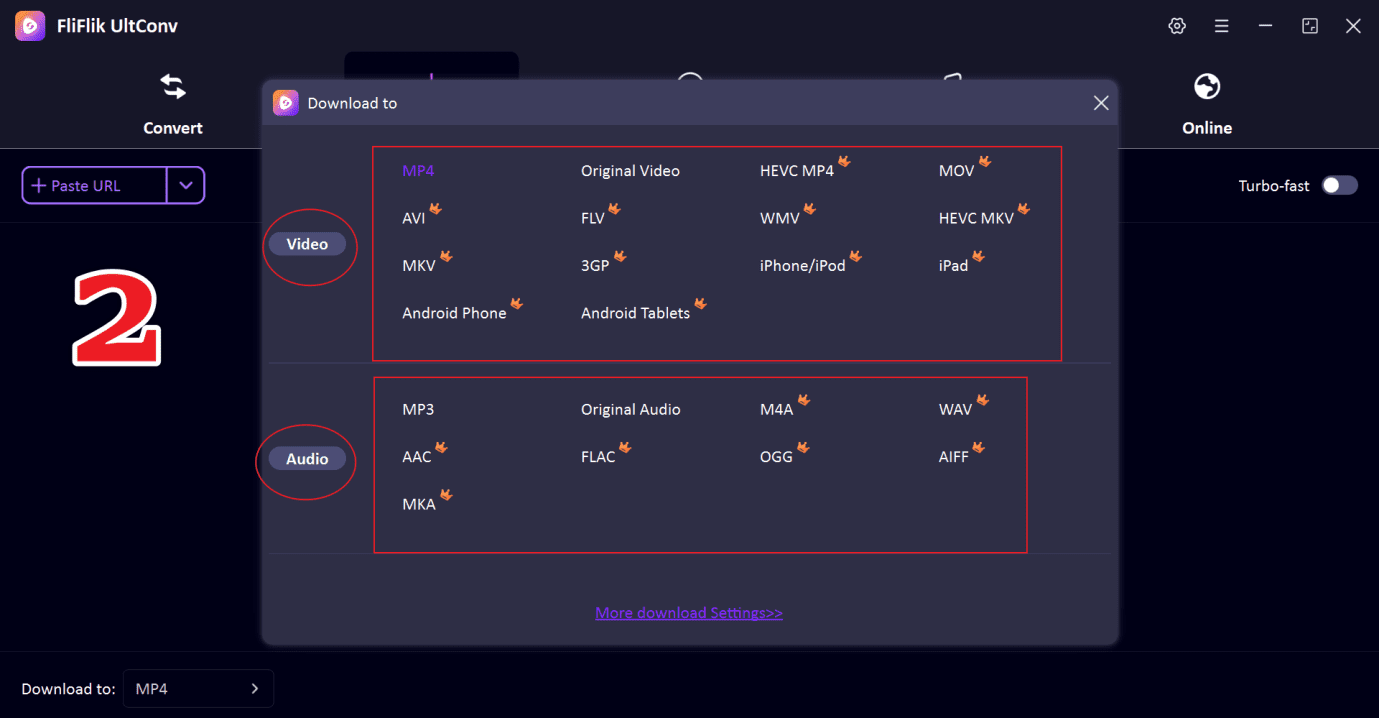Open More download Settings link
Screen dimensions: 1379x718
688,613
